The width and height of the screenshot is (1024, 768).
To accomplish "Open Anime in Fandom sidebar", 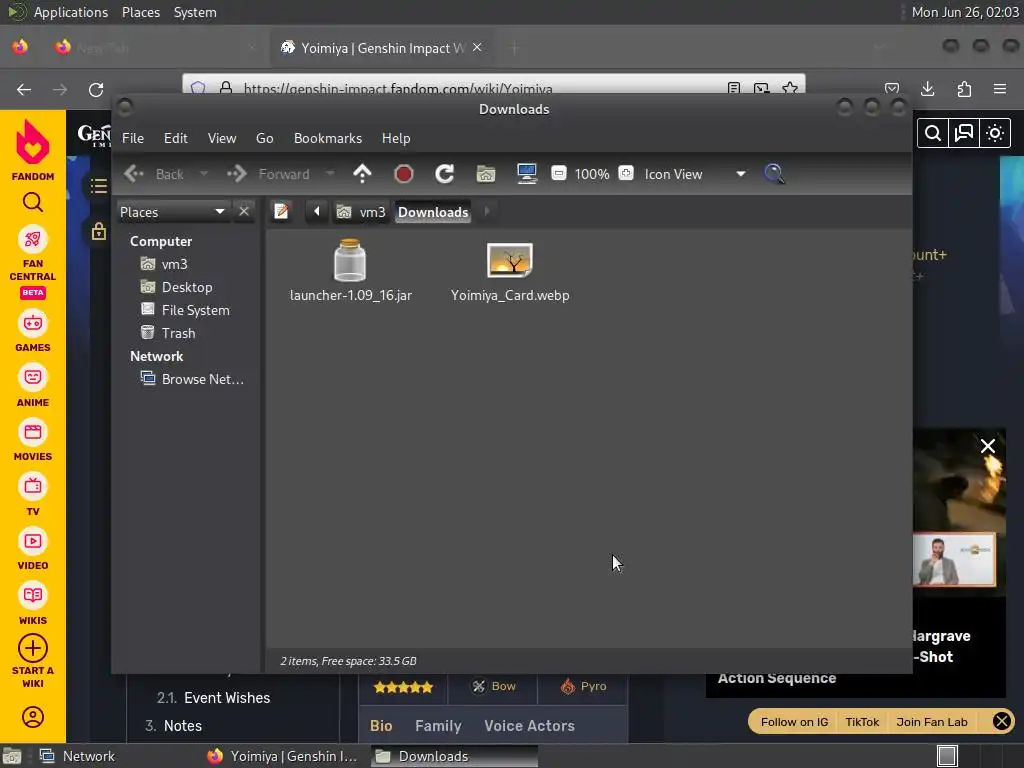I will pos(33,387).
